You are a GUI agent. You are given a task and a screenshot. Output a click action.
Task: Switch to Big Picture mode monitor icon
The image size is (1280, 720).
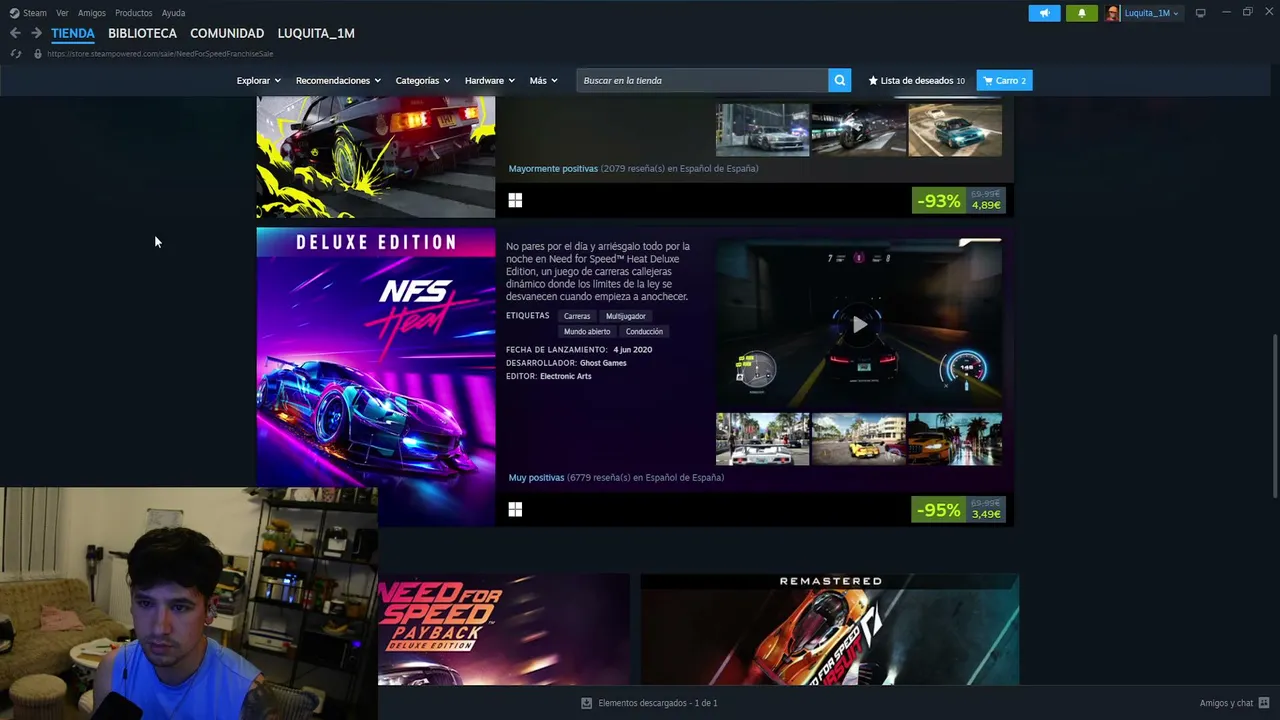1200,13
